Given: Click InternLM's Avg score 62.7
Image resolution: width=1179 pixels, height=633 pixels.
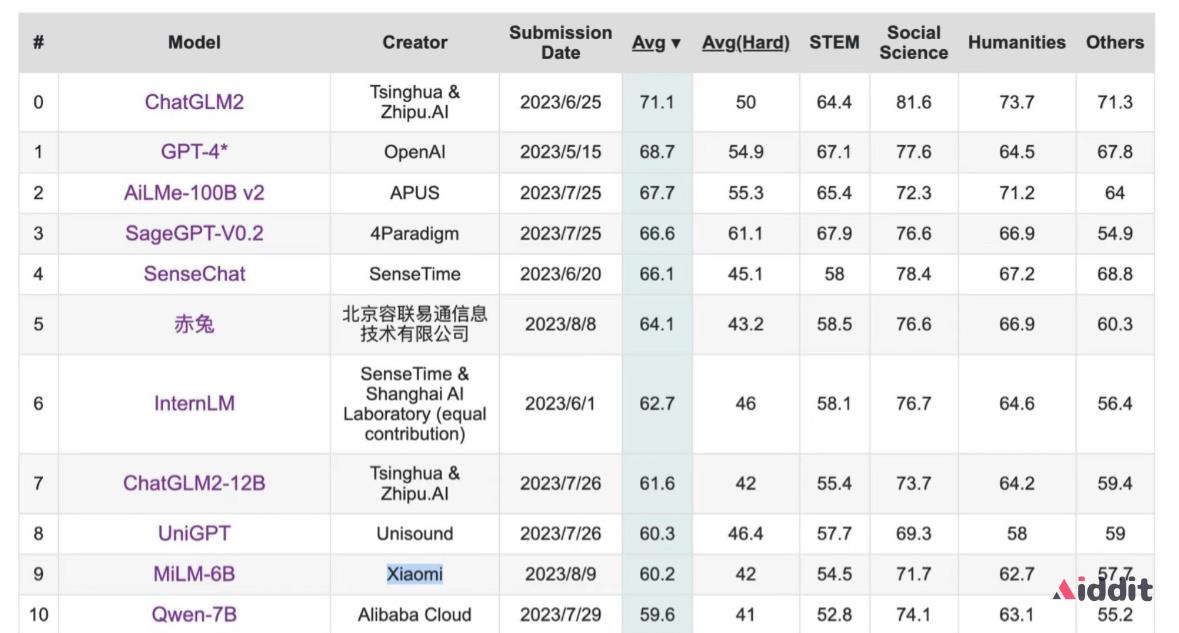Looking at the screenshot, I should click(x=656, y=404).
